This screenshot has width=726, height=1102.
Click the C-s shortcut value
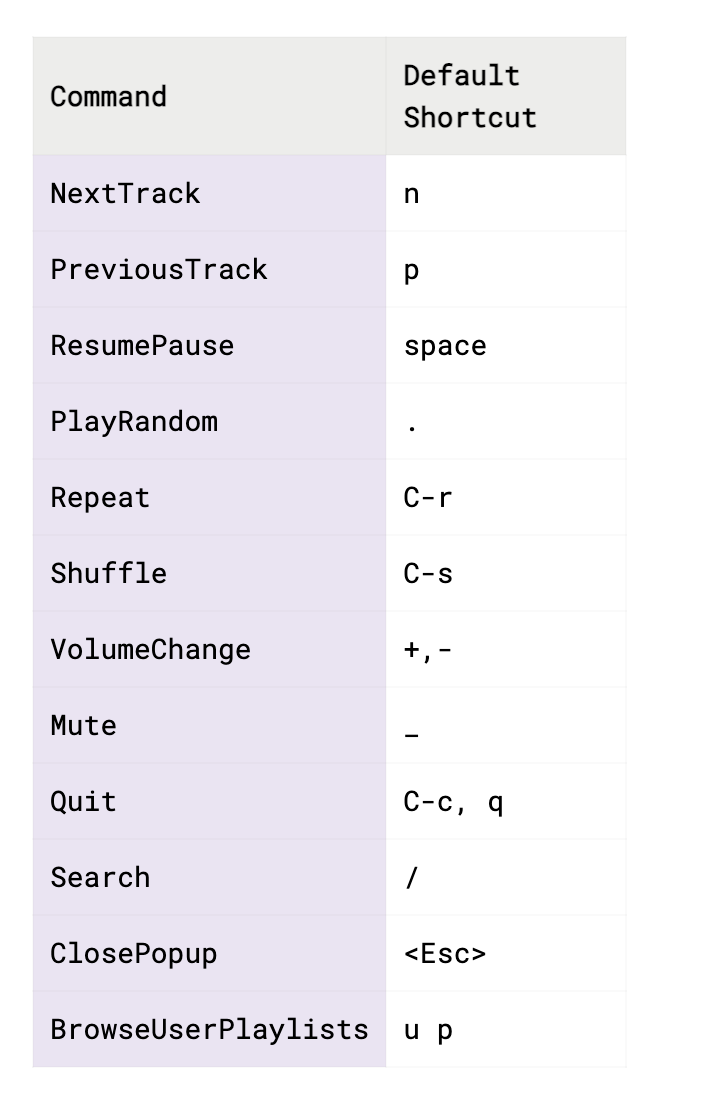click(x=428, y=573)
